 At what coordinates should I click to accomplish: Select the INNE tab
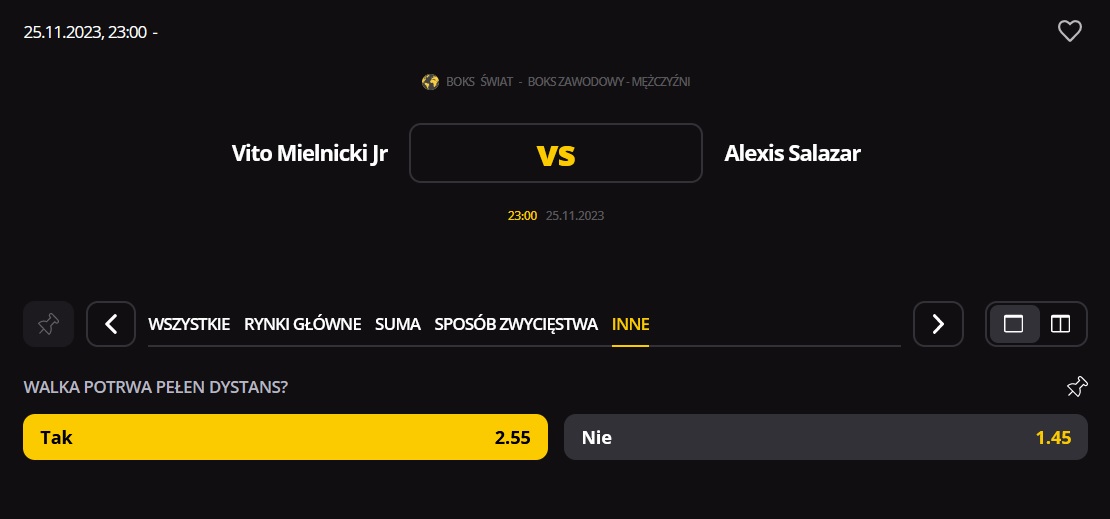pos(630,324)
